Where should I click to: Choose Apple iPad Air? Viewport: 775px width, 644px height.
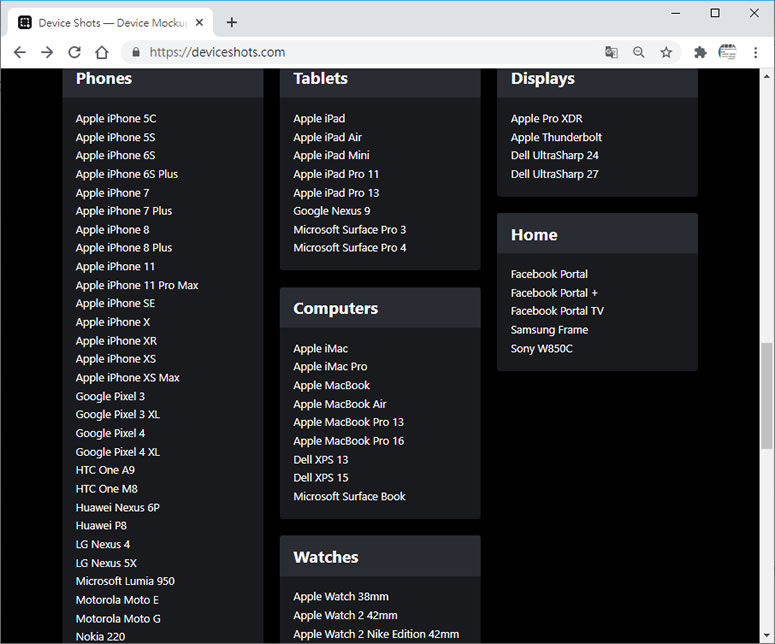(x=327, y=137)
